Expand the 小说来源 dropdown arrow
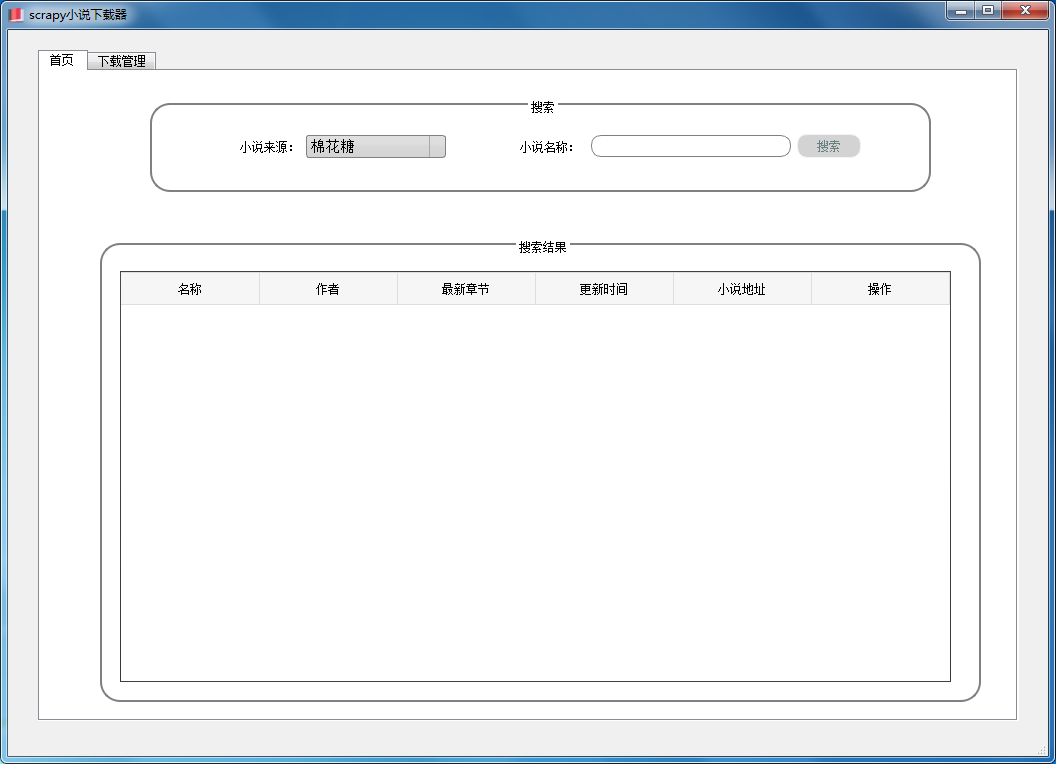The height and width of the screenshot is (764, 1056). pyautogui.click(x=437, y=146)
